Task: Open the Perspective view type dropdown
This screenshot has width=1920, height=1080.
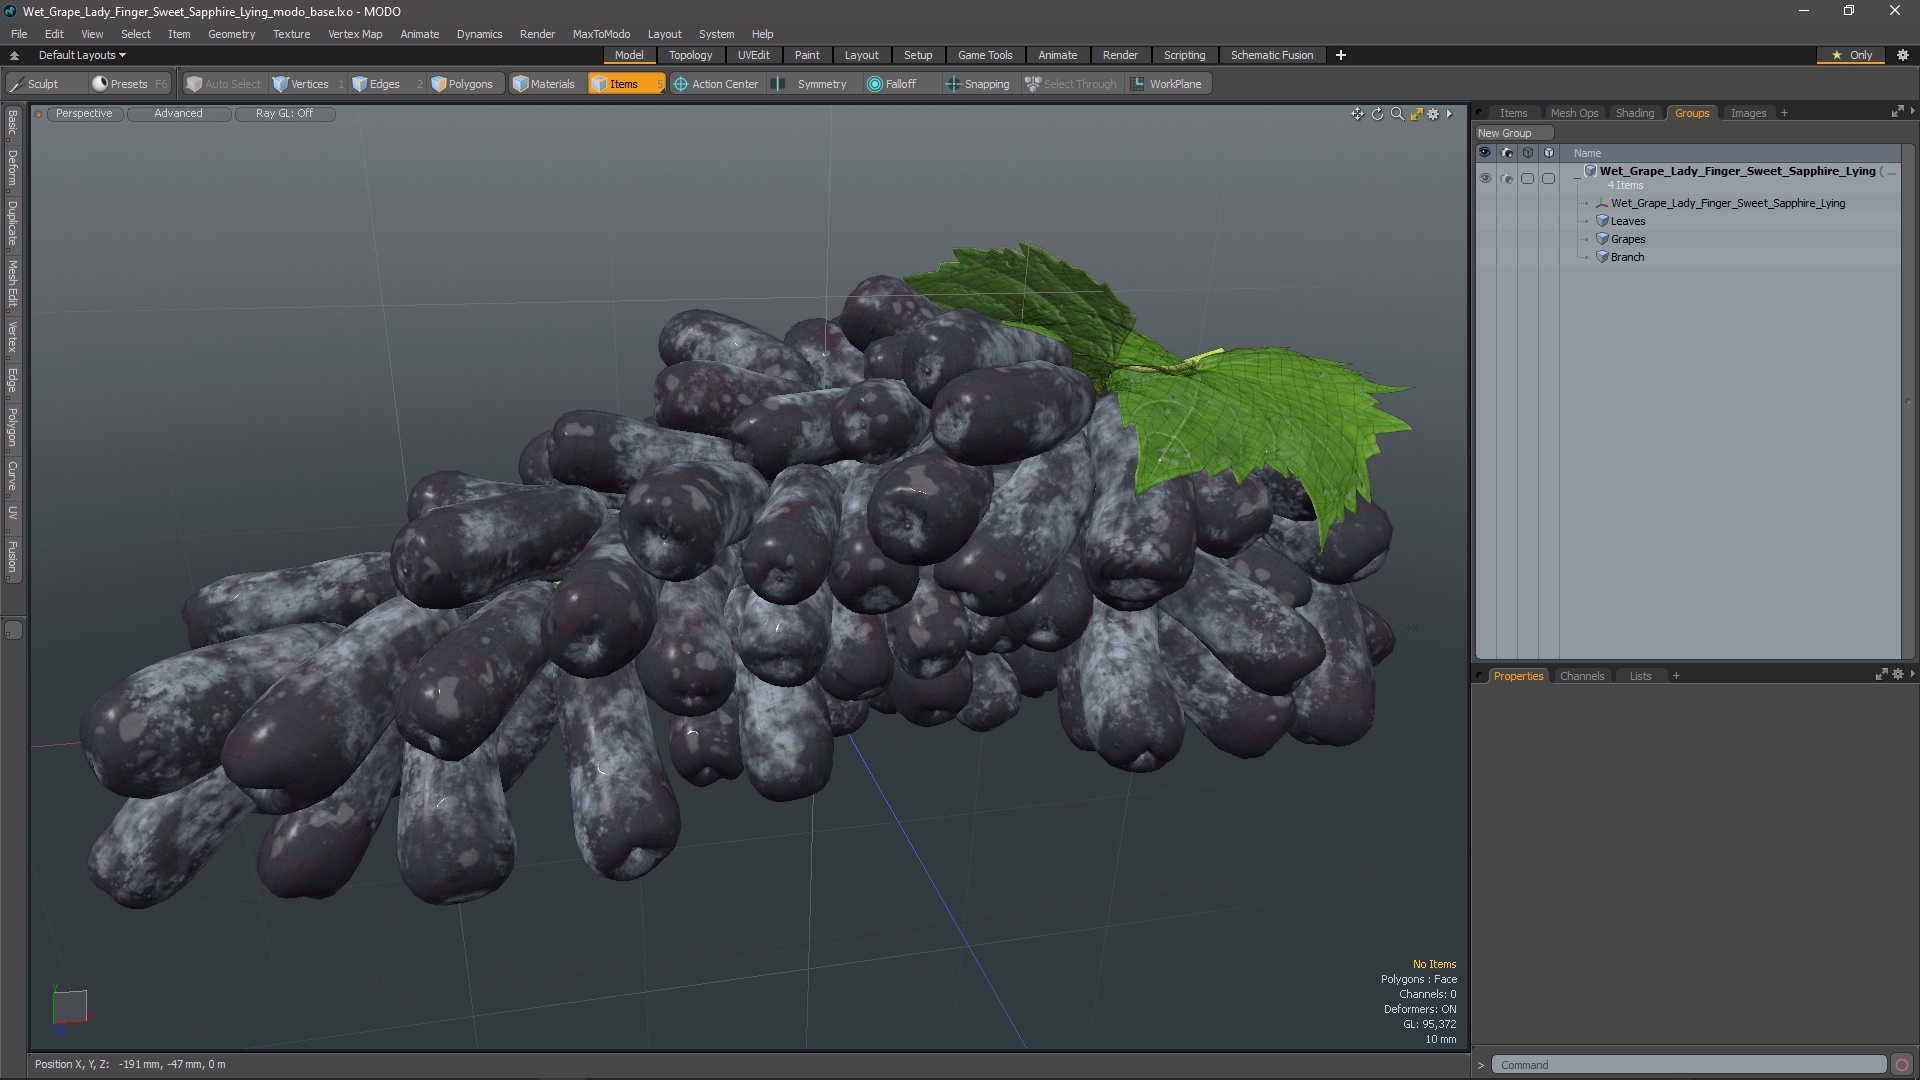Action: (x=84, y=113)
